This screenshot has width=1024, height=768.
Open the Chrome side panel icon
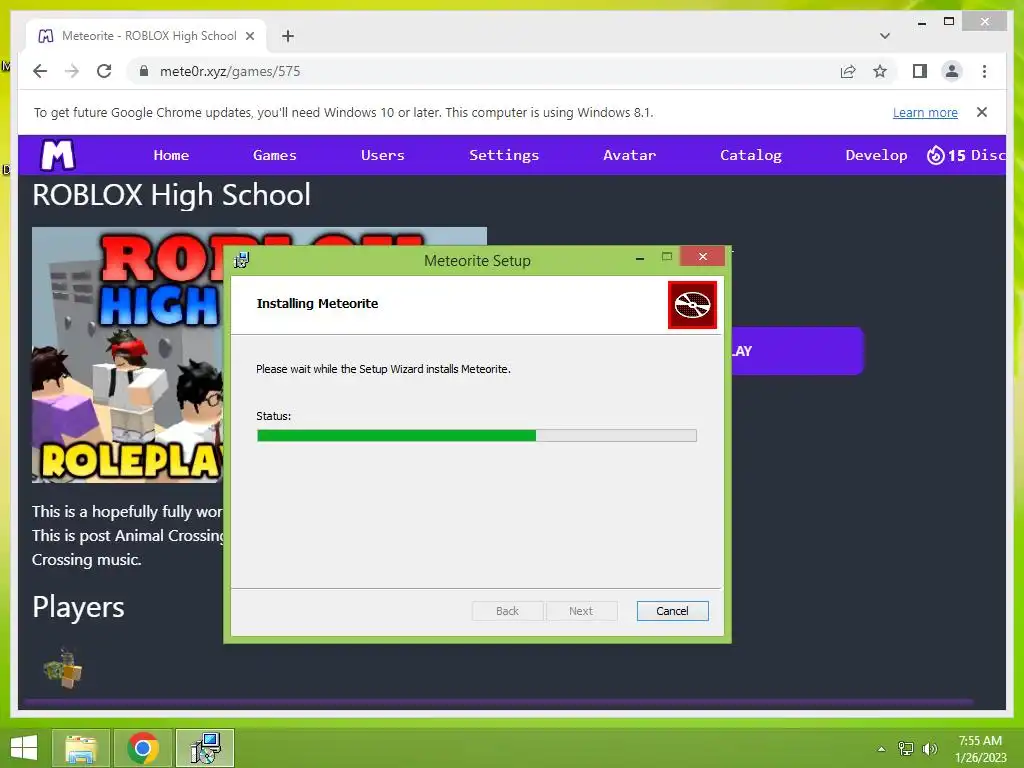[920, 71]
